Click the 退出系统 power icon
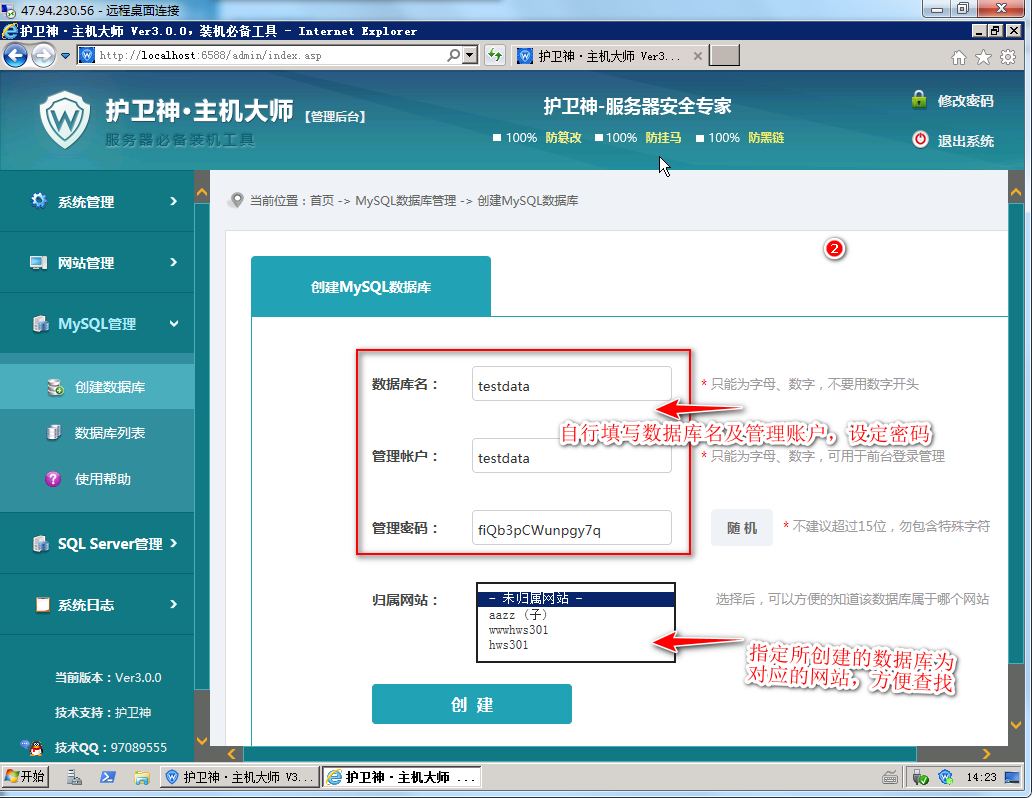This screenshot has width=1032, height=798. (920, 140)
